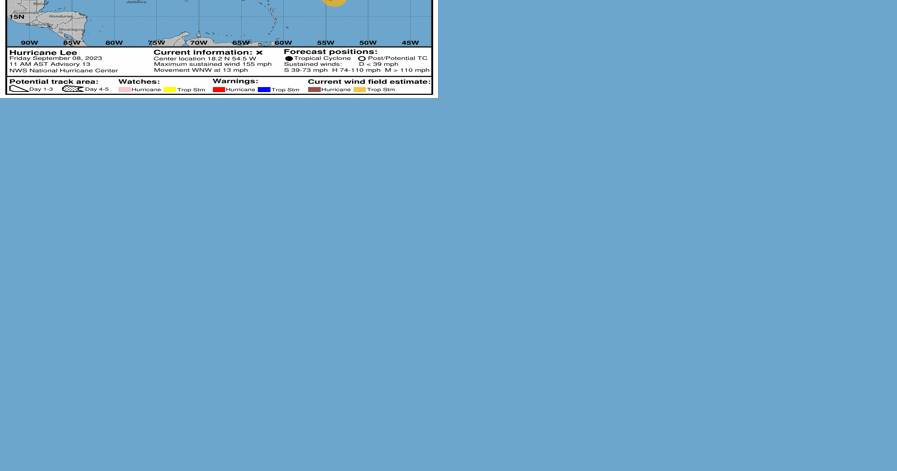The height and width of the screenshot is (471, 897).
Task: Click '11 AM AST Advisory 13' text
Action: [x=50, y=64]
